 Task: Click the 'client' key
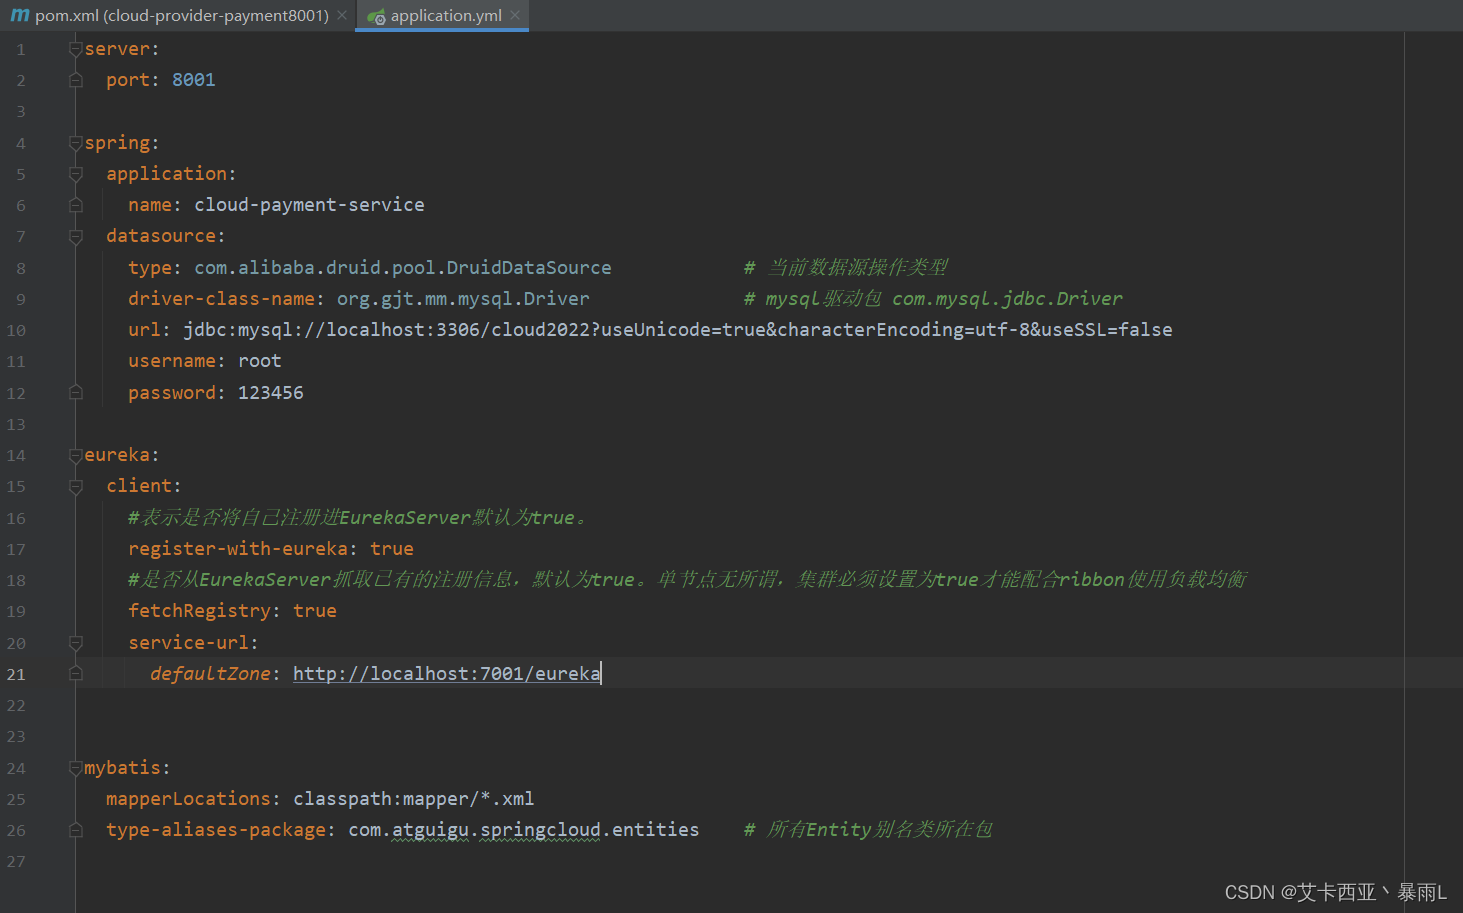[x=139, y=485]
